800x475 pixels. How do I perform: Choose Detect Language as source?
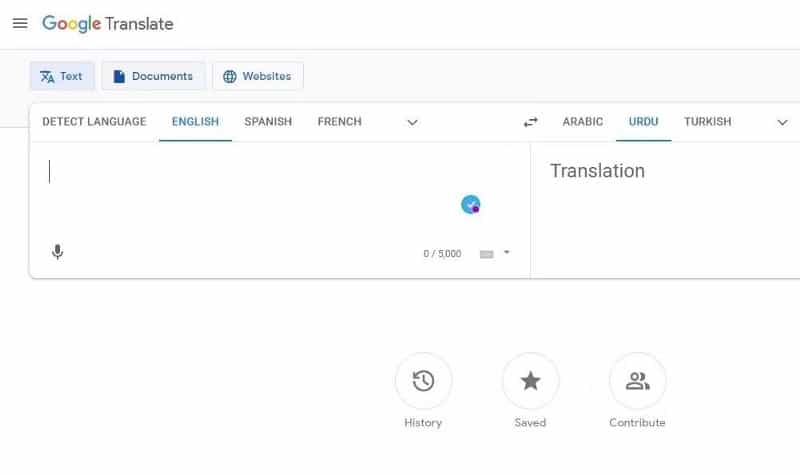pyautogui.click(x=94, y=121)
